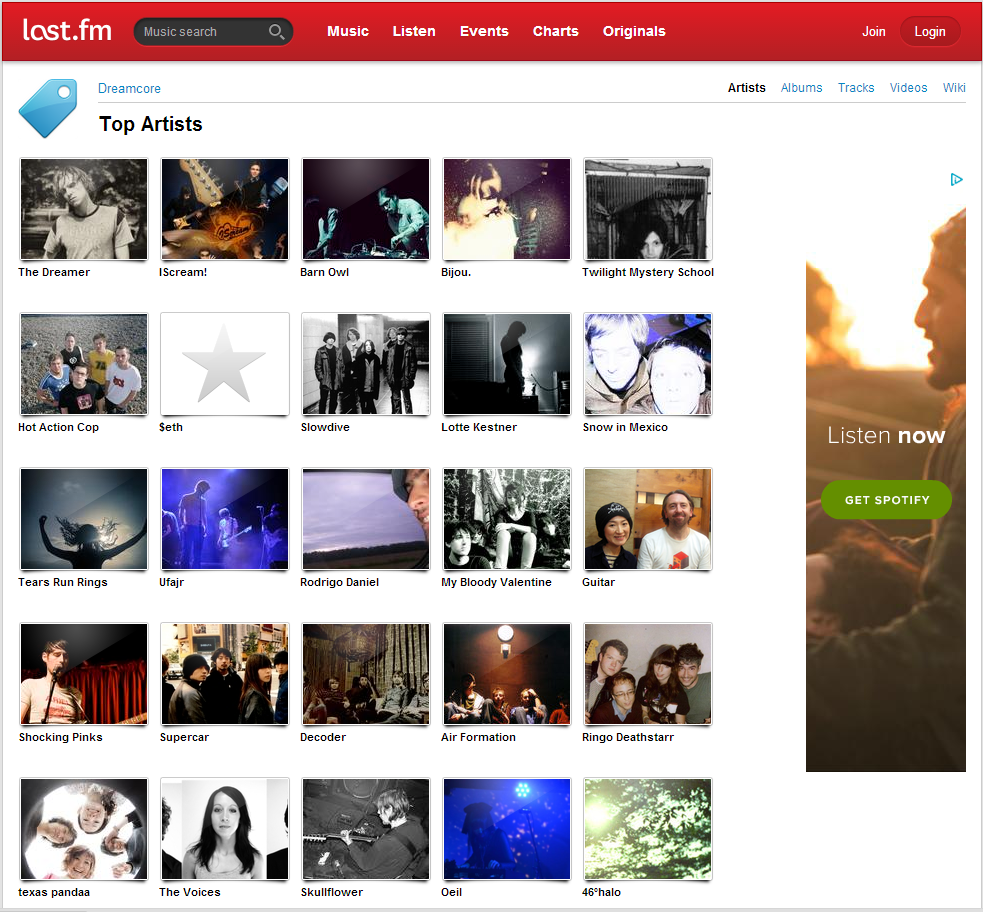Click the last.fm logo
This screenshot has width=983, height=912.
tap(67, 30)
